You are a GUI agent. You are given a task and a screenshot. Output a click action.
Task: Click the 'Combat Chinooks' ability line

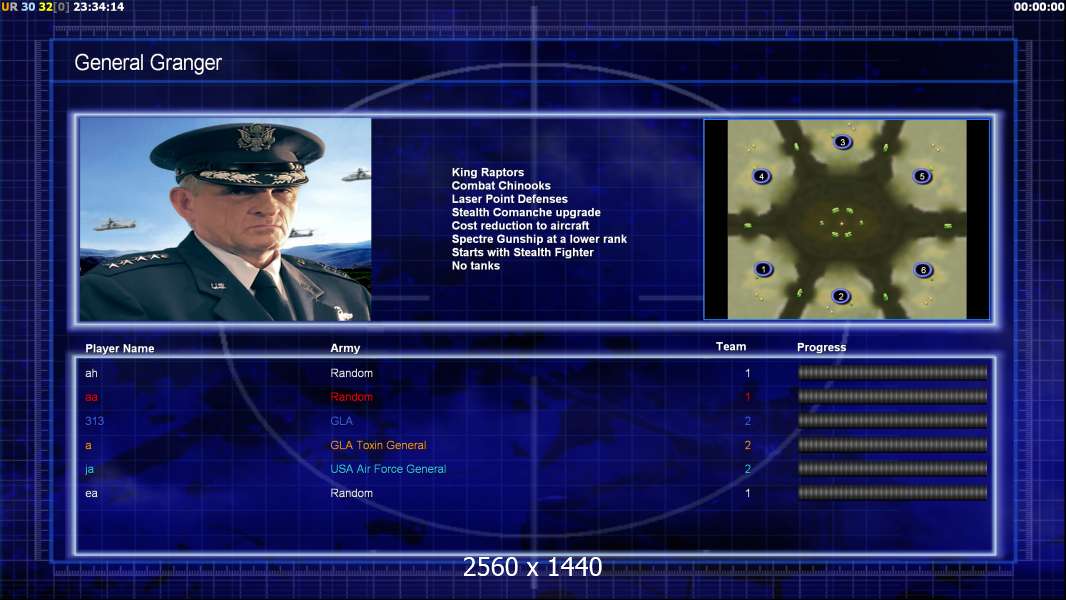[501, 186]
